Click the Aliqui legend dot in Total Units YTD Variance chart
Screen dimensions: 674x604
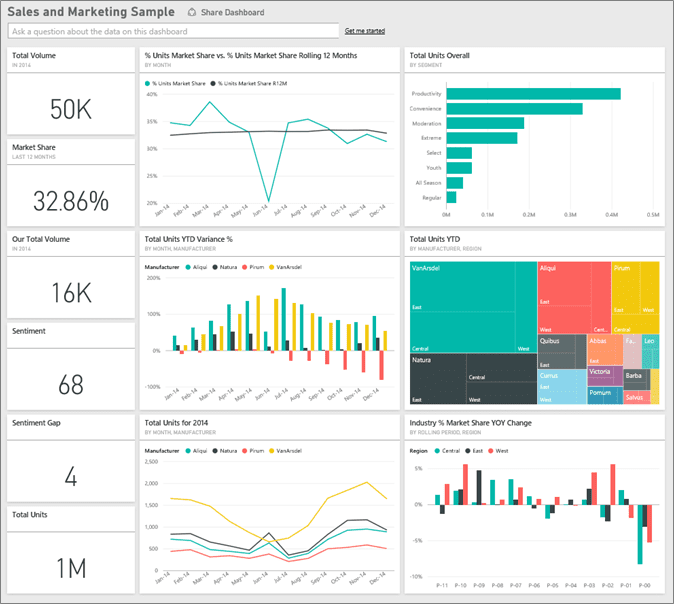coord(188,268)
